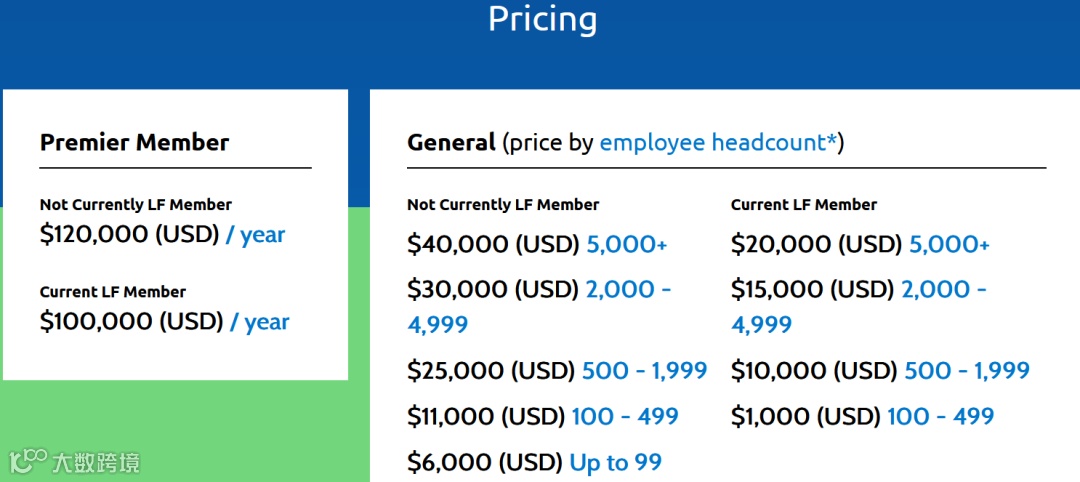
Task: Click the Pricing heading
Action: coord(542,19)
